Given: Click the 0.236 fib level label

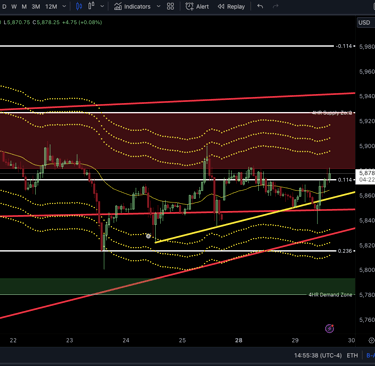Looking at the screenshot, I should (x=345, y=251).
